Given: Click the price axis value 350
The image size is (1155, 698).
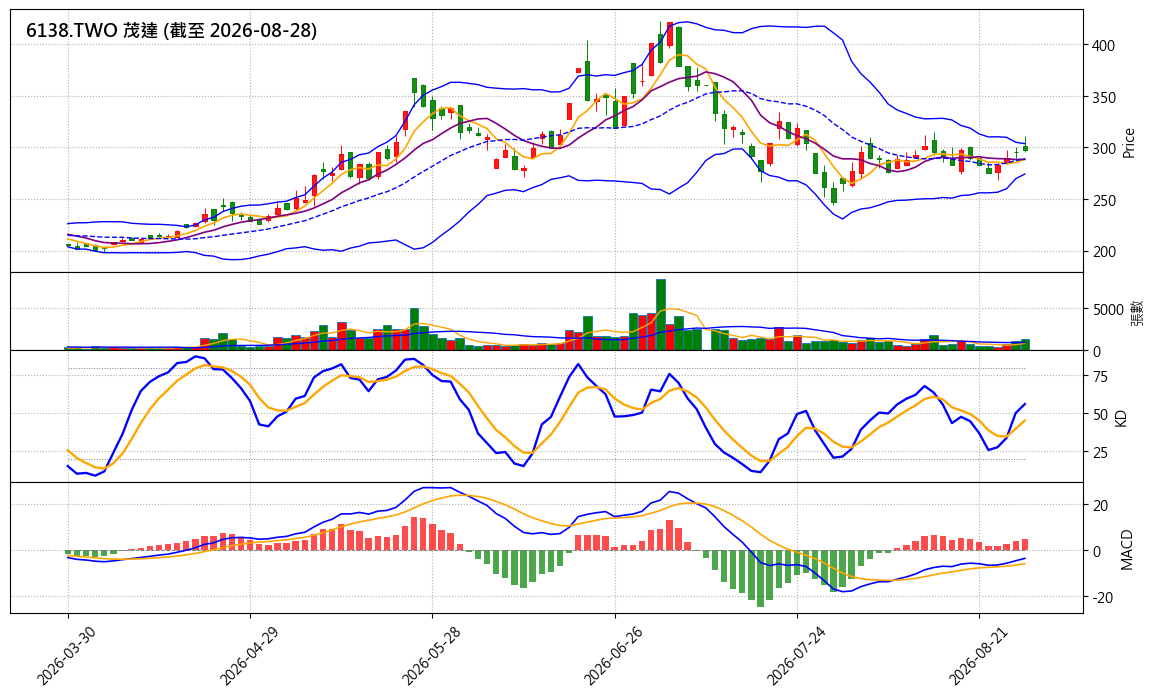Looking at the screenshot, I should point(1103,97).
